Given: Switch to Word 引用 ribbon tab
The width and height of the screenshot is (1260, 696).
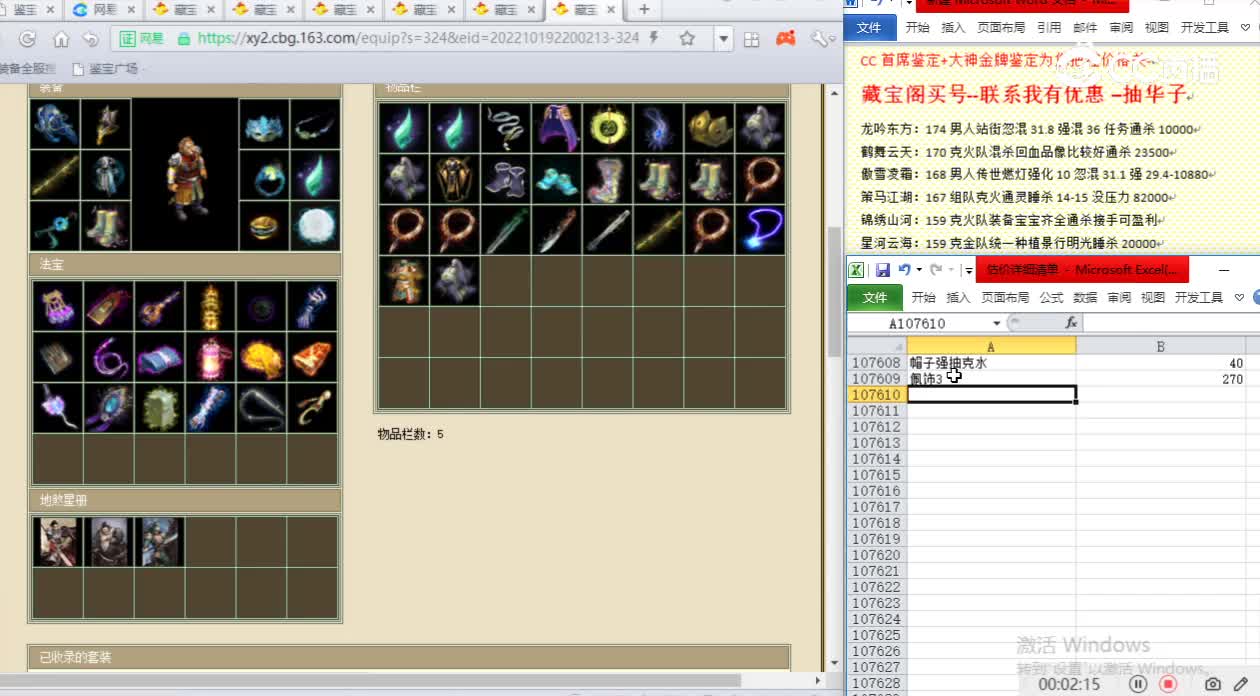Looking at the screenshot, I should (x=1049, y=28).
